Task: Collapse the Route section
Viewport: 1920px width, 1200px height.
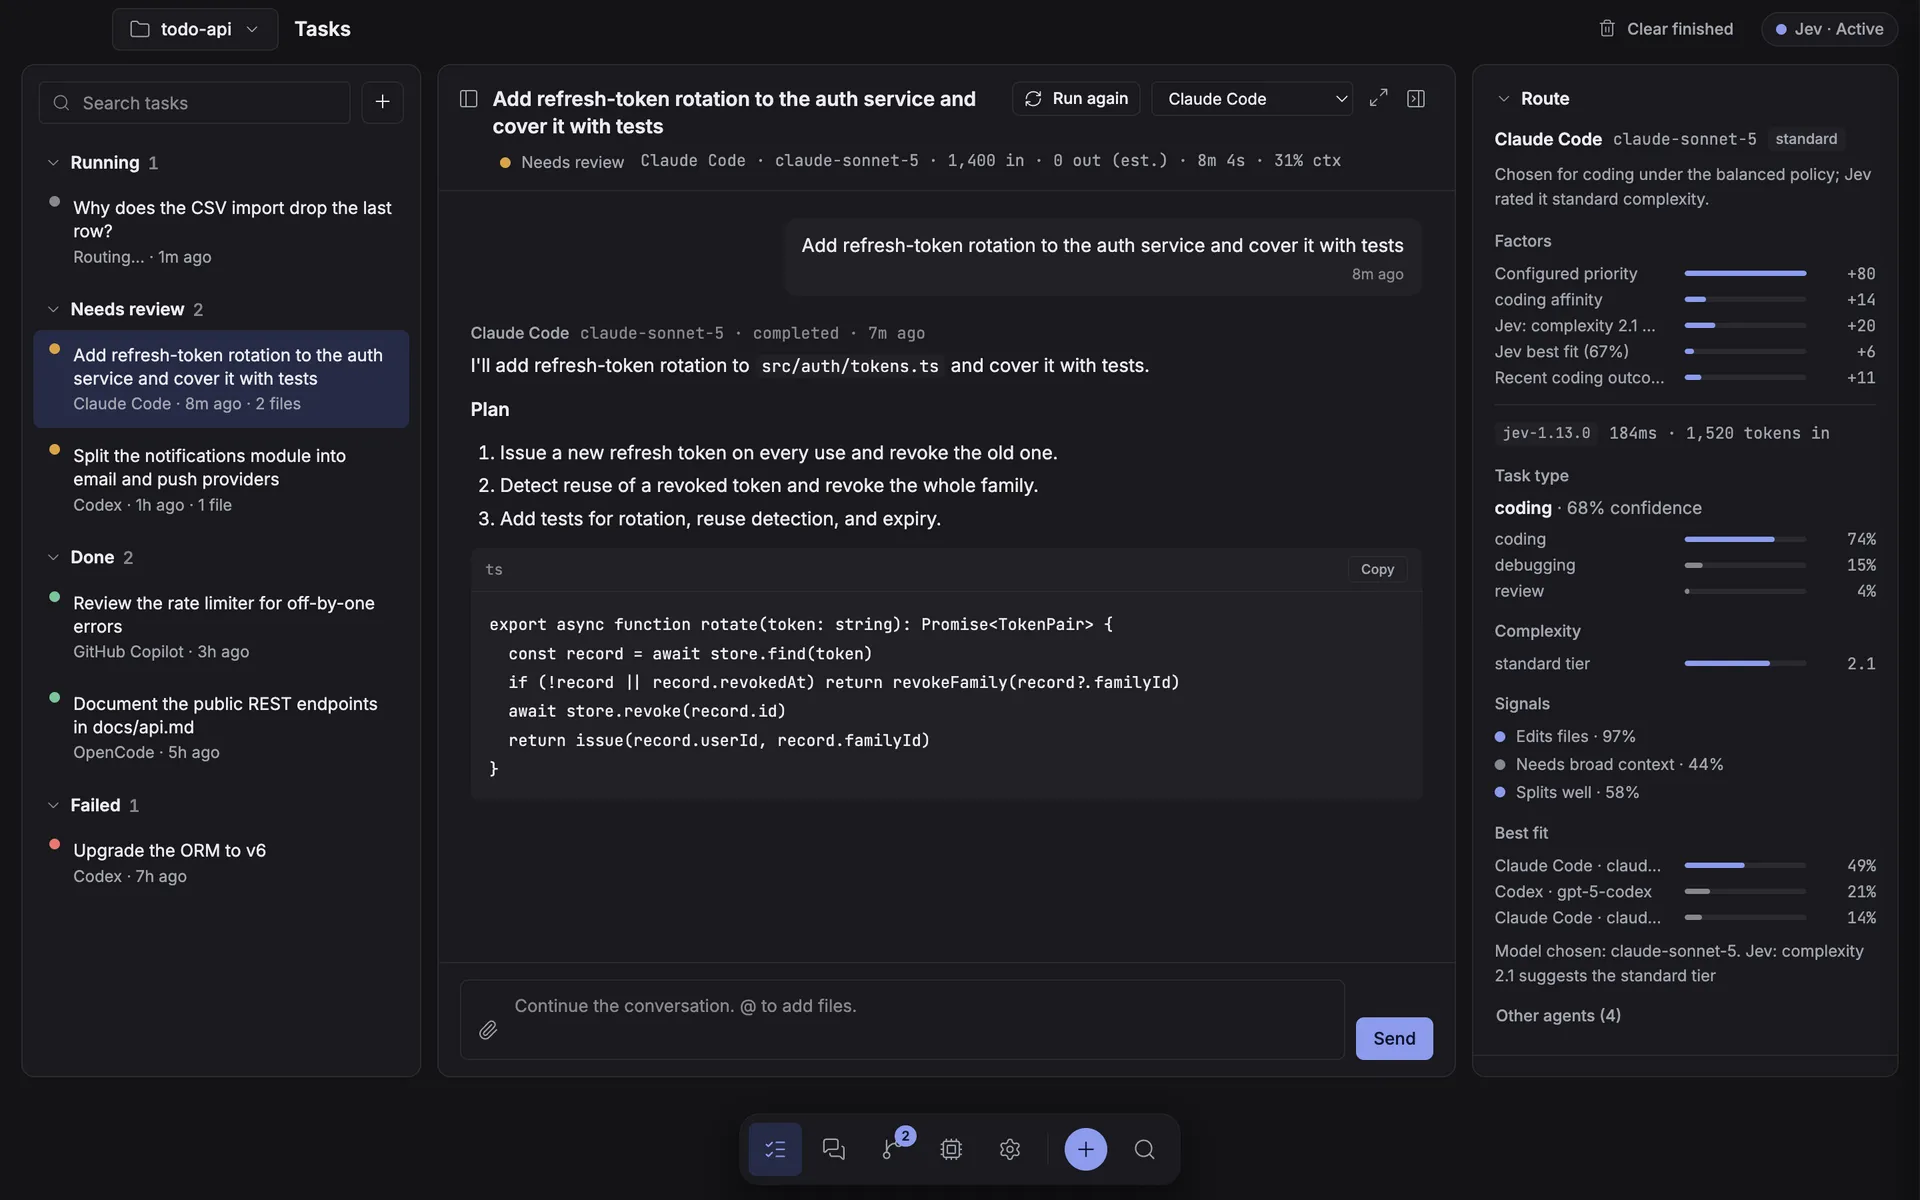Action: point(1503,98)
